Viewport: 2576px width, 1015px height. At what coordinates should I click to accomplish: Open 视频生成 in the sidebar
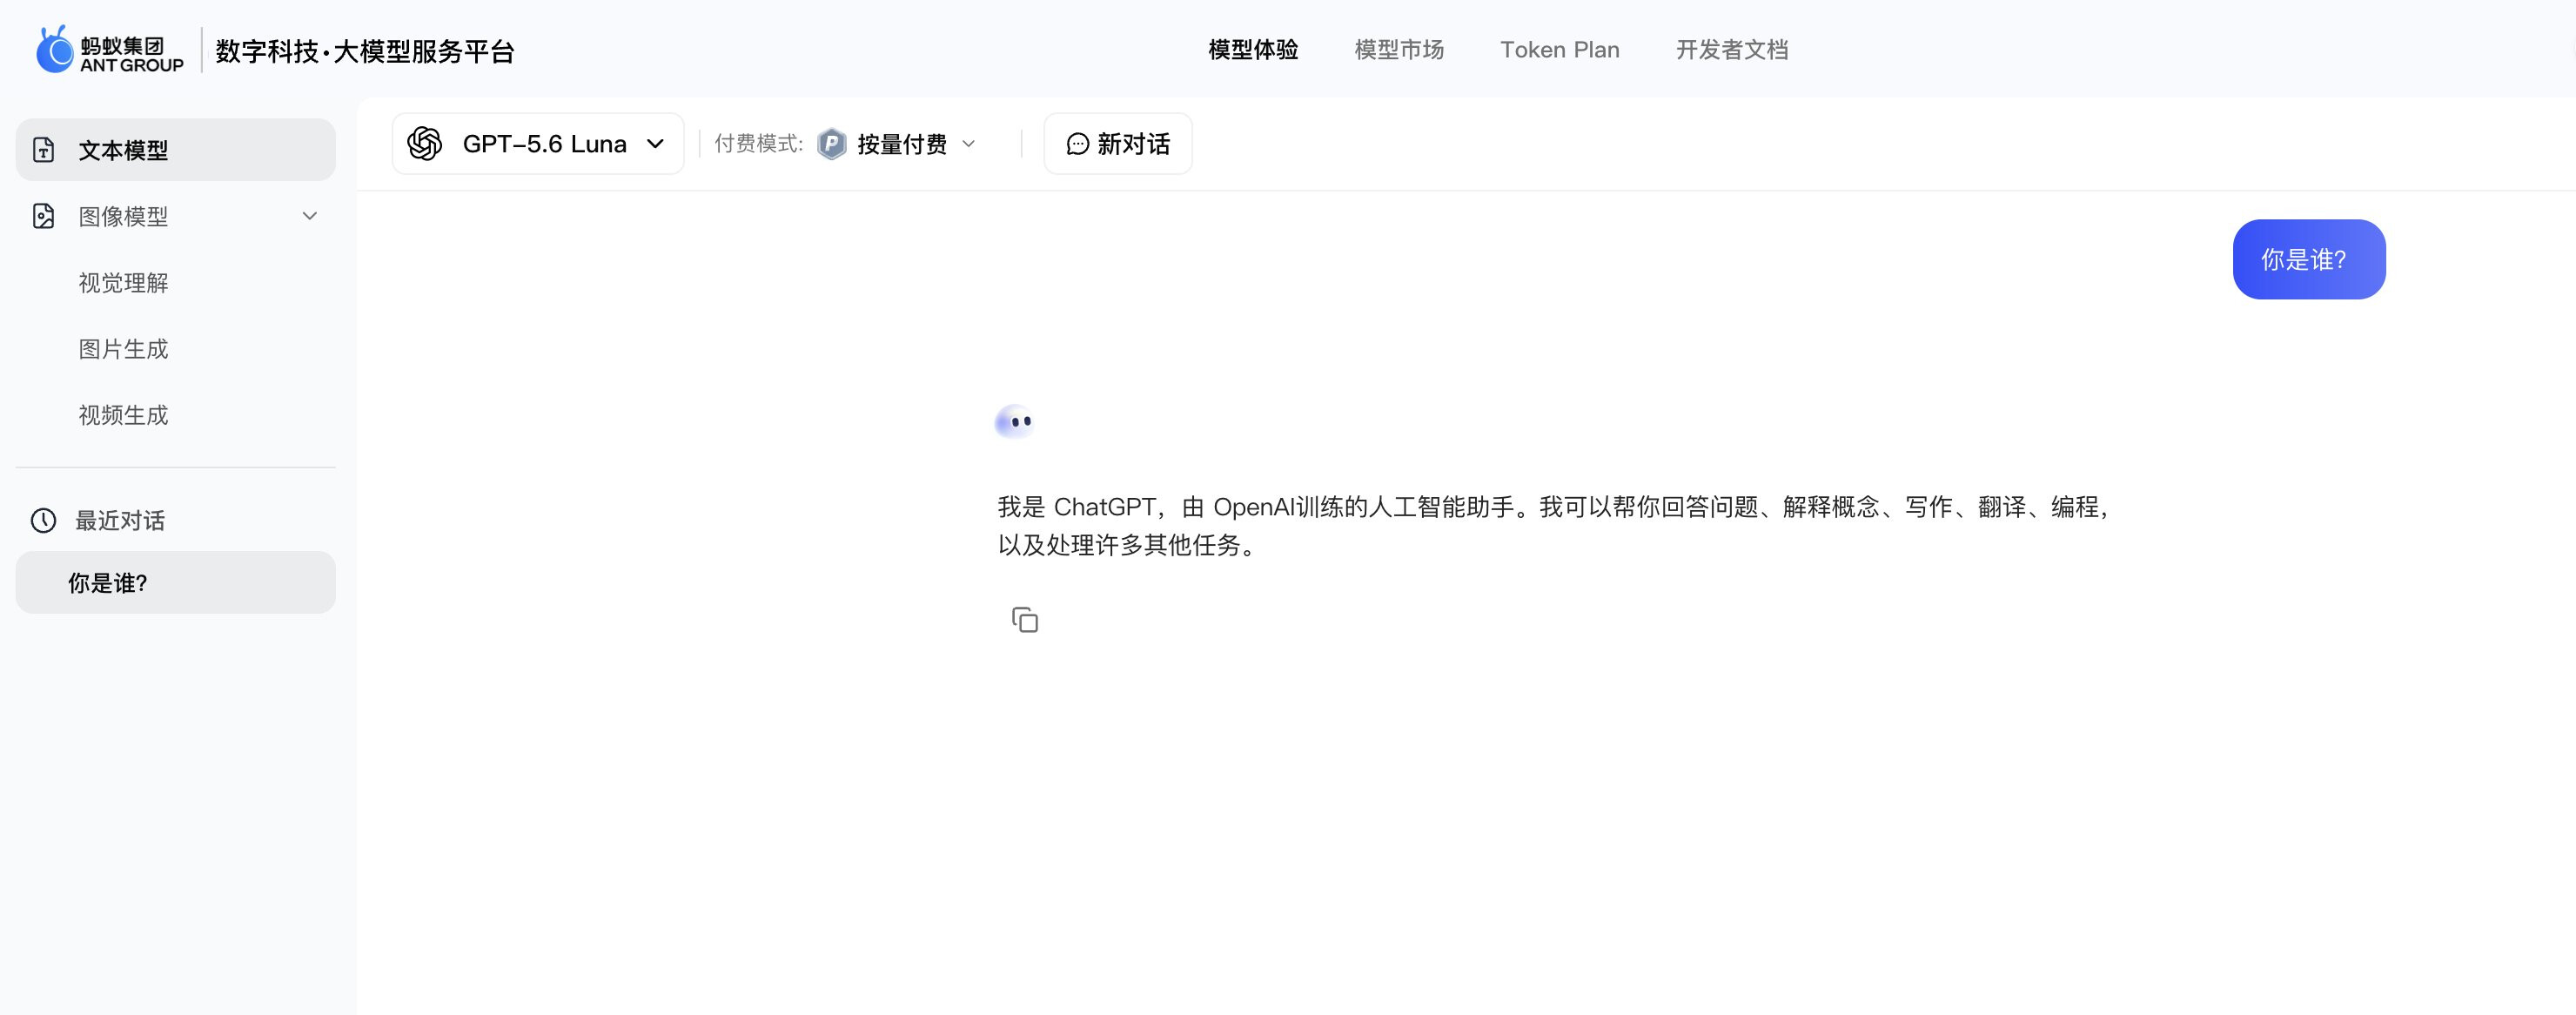point(124,415)
